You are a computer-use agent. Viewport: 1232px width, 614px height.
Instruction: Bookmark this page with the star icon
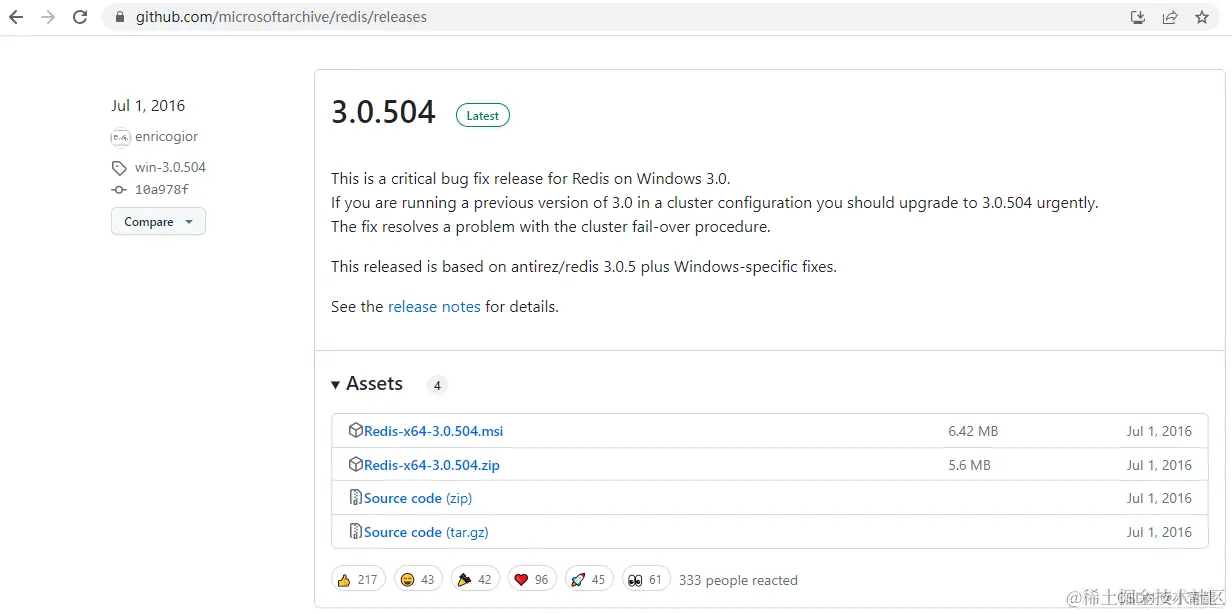pyautogui.click(x=1202, y=17)
